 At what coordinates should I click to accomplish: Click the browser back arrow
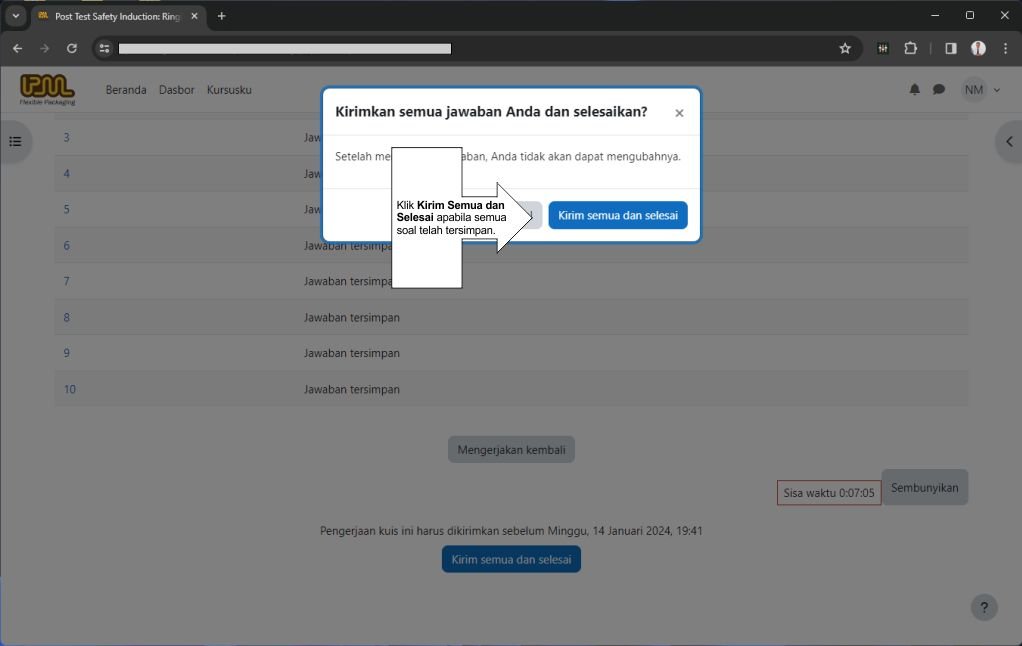pyautogui.click(x=17, y=48)
